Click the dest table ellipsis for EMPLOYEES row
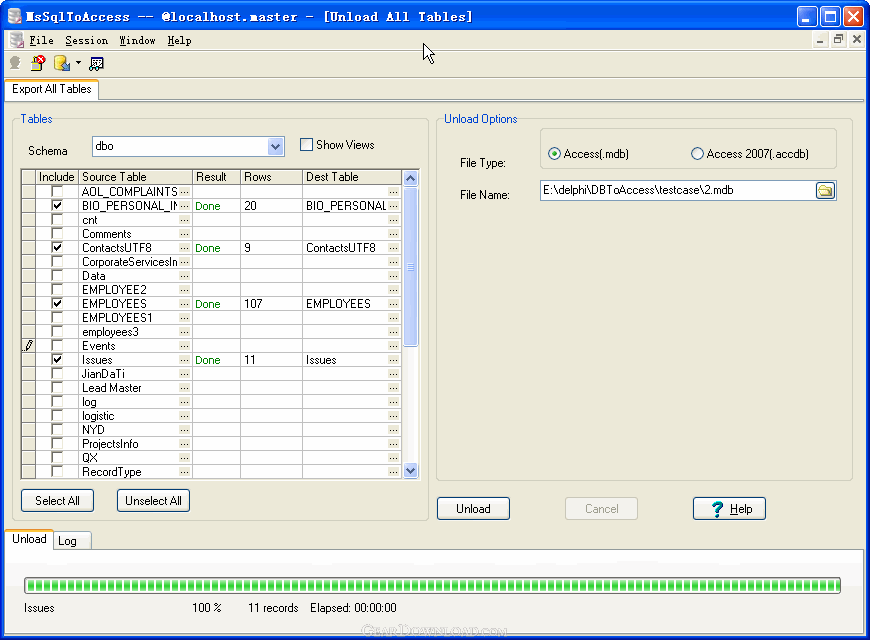This screenshot has height=640, width=870. [x=393, y=304]
